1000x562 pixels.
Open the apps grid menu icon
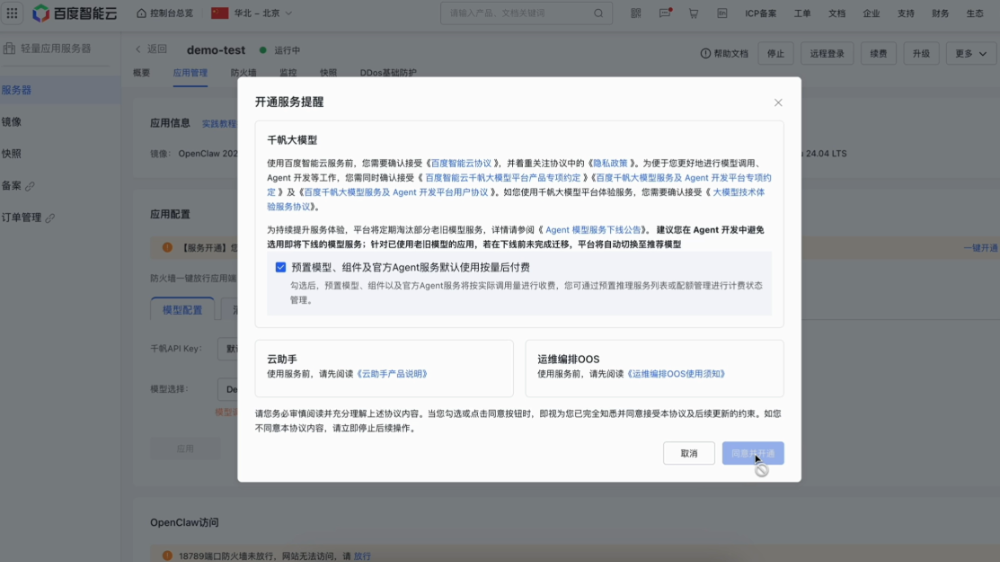pyautogui.click(x=12, y=13)
